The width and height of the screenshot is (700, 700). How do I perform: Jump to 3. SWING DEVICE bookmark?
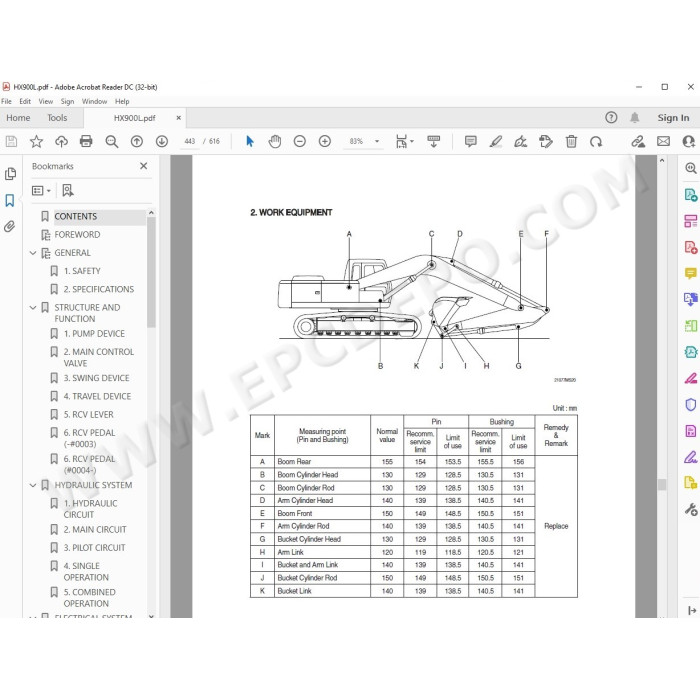click(x=96, y=378)
